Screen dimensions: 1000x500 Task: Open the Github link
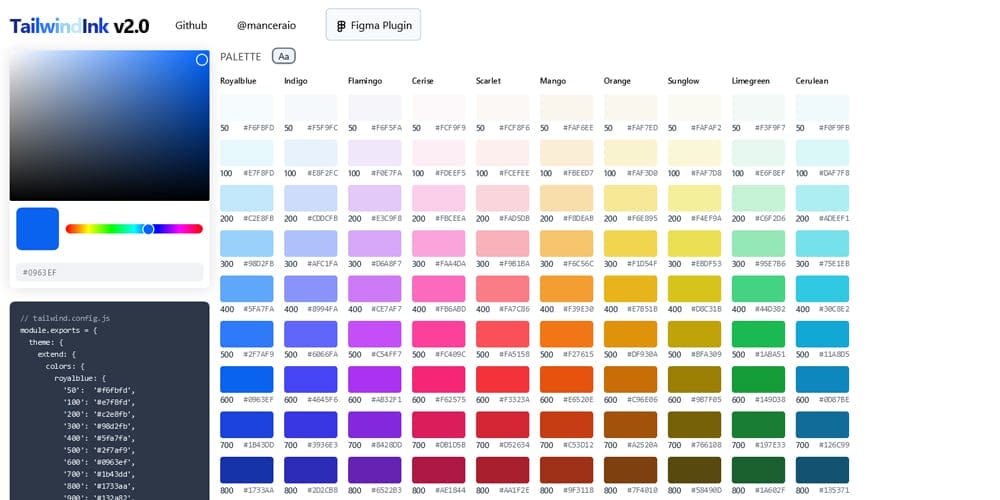191,26
